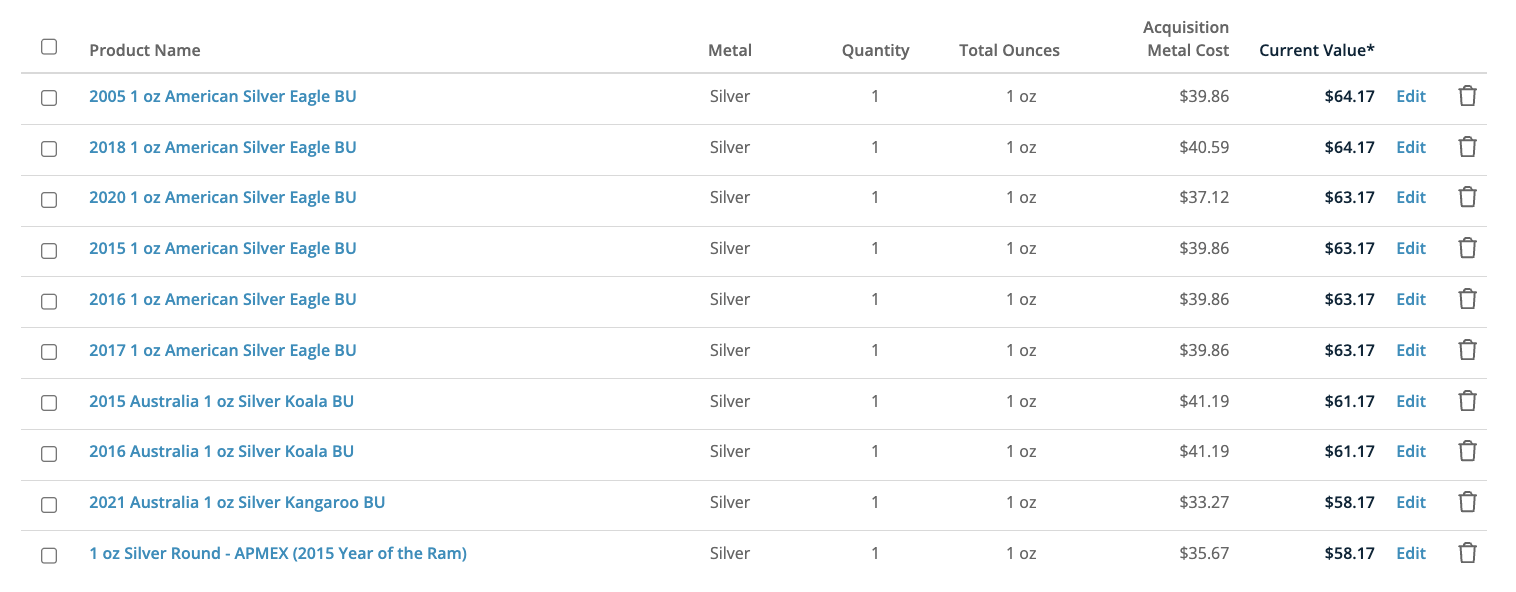Screen dimensions: 1516x592
Task: Delete the 2016 American Silver Eagle row
Action: click(x=1467, y=300)
